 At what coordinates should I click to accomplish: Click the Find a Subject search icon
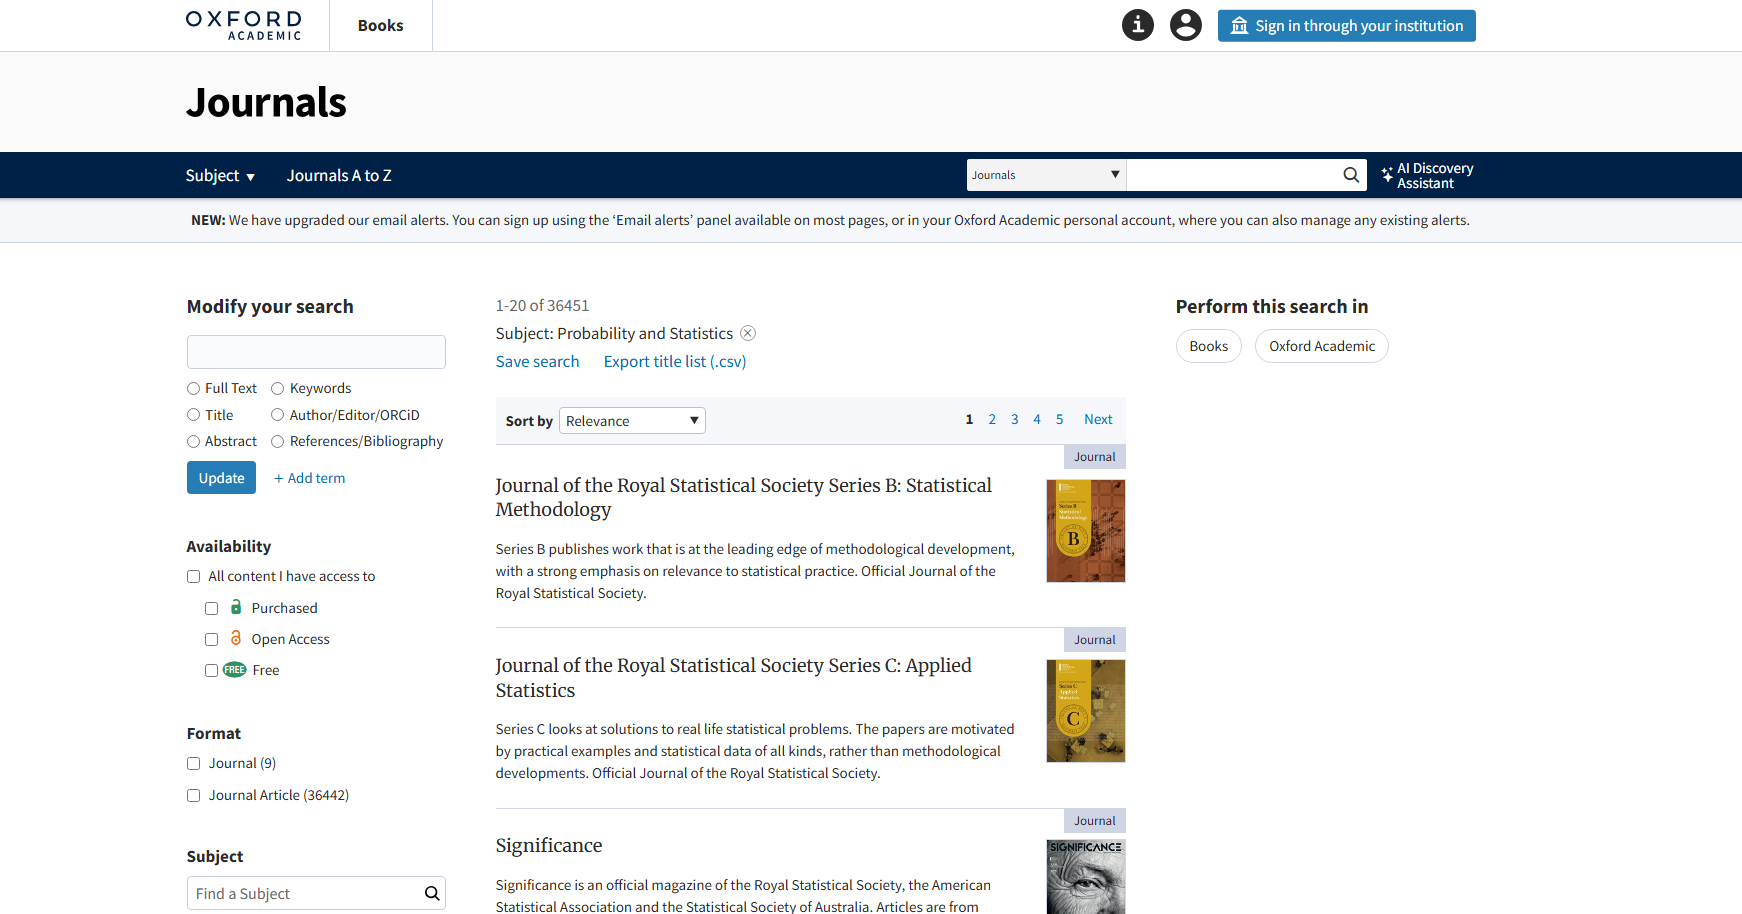click(x=432, y=894)
